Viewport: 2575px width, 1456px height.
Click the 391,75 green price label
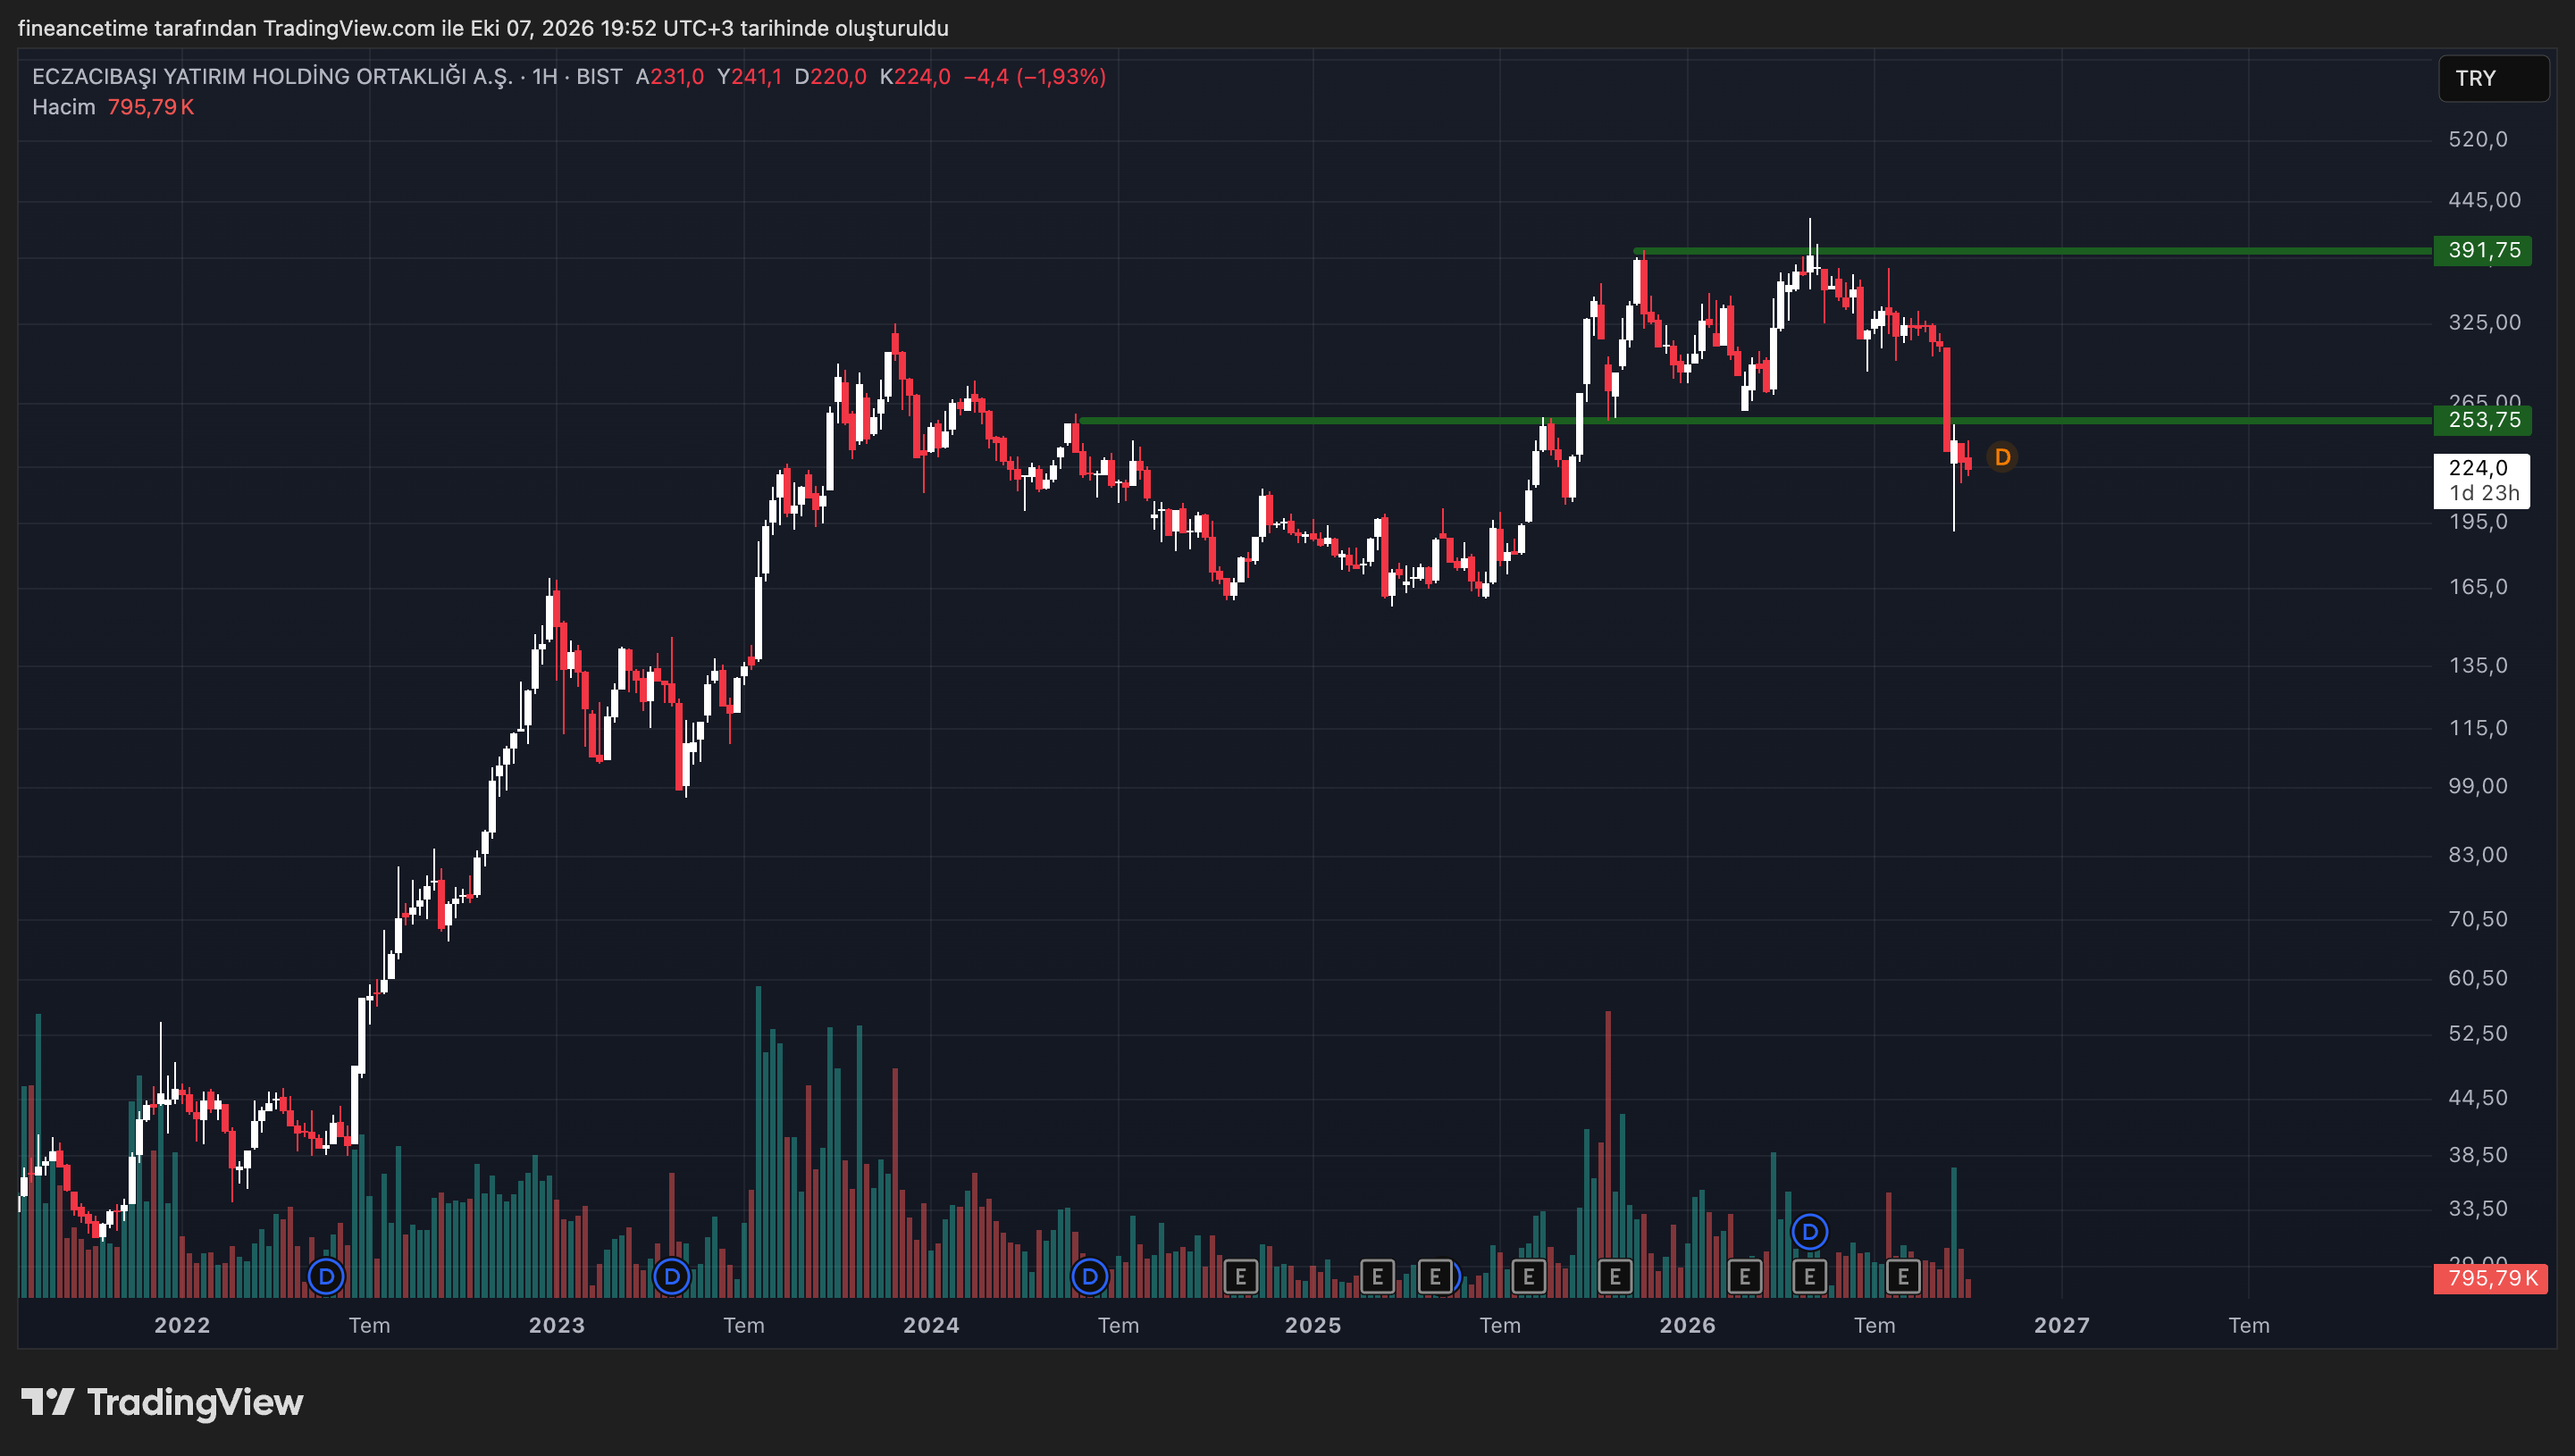pyautogui.click(x=2483, y=250)
